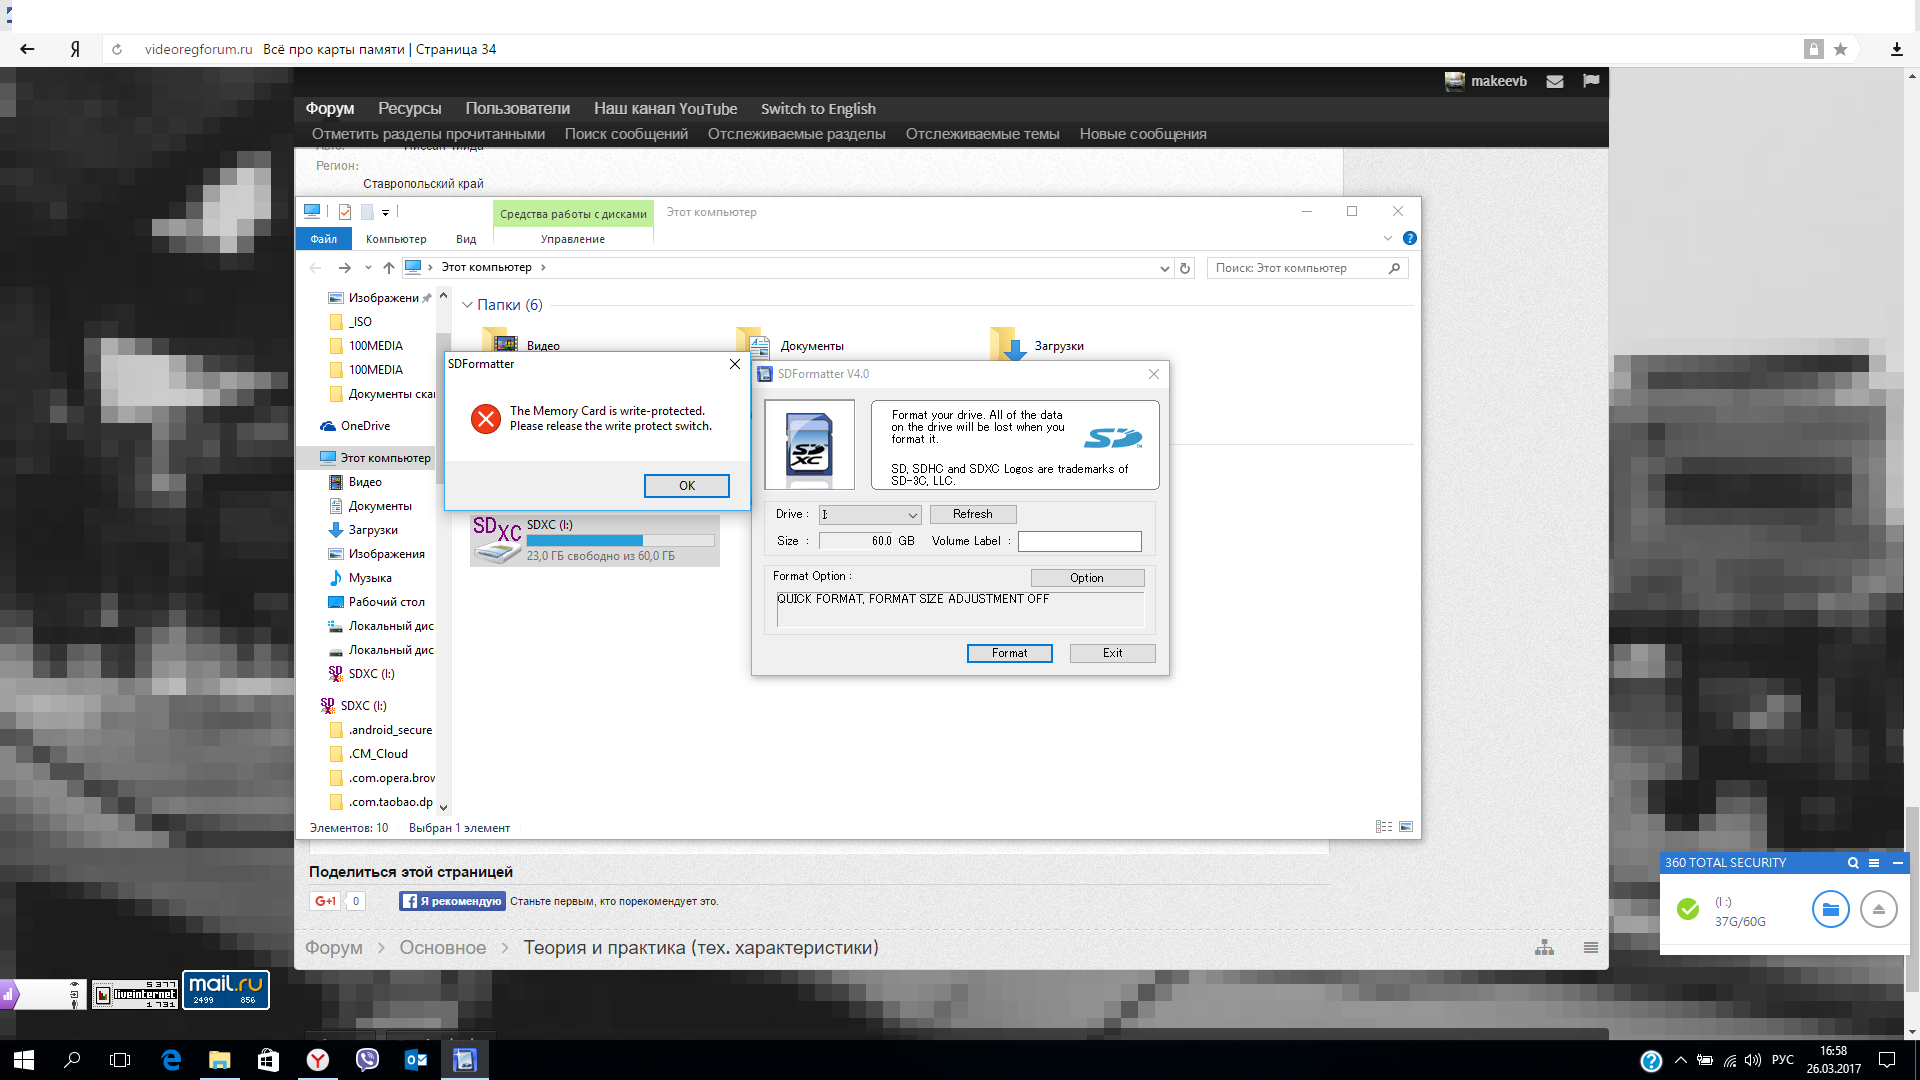Open Yandex Browser from the taskbar
Image resolution: width=1920 pixels, height=1080 pixels.
pyautogui.click(x=318, y=1060)
